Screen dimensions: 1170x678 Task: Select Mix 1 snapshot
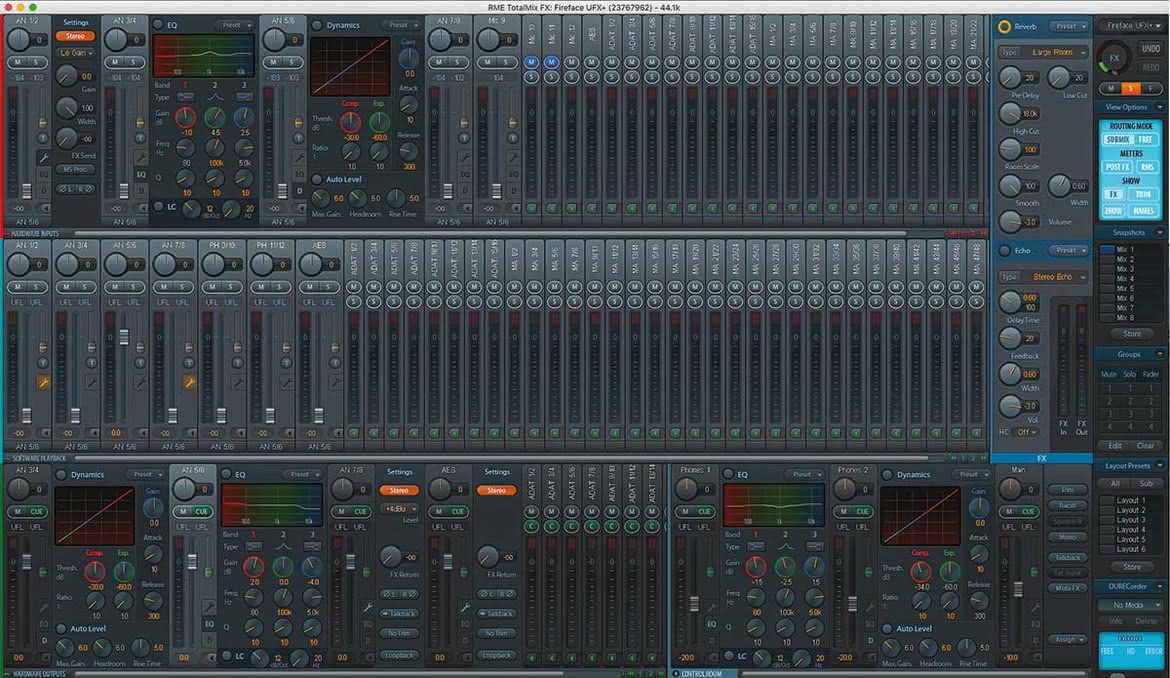pyautogui.click(x=1124, y=250)
